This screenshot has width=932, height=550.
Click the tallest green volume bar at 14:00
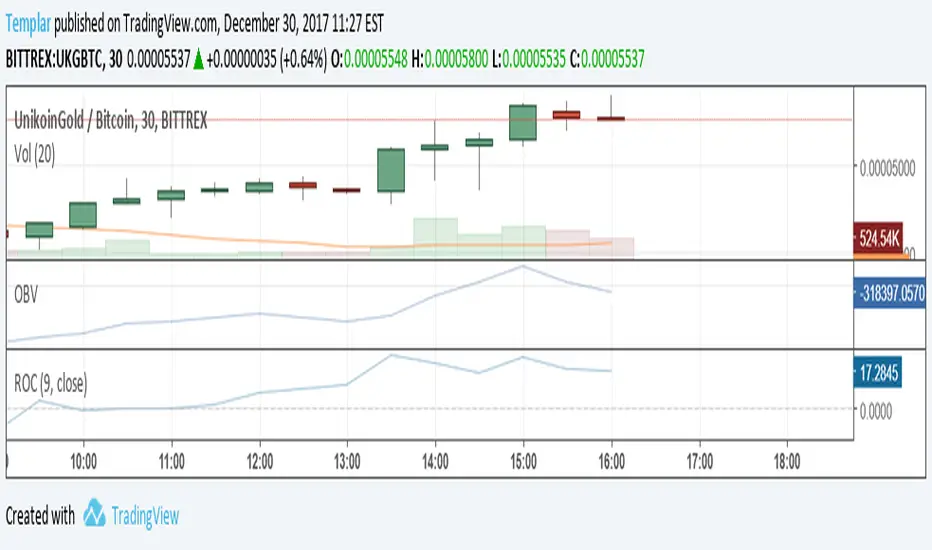pyautogui.click(x=436, y=238)
